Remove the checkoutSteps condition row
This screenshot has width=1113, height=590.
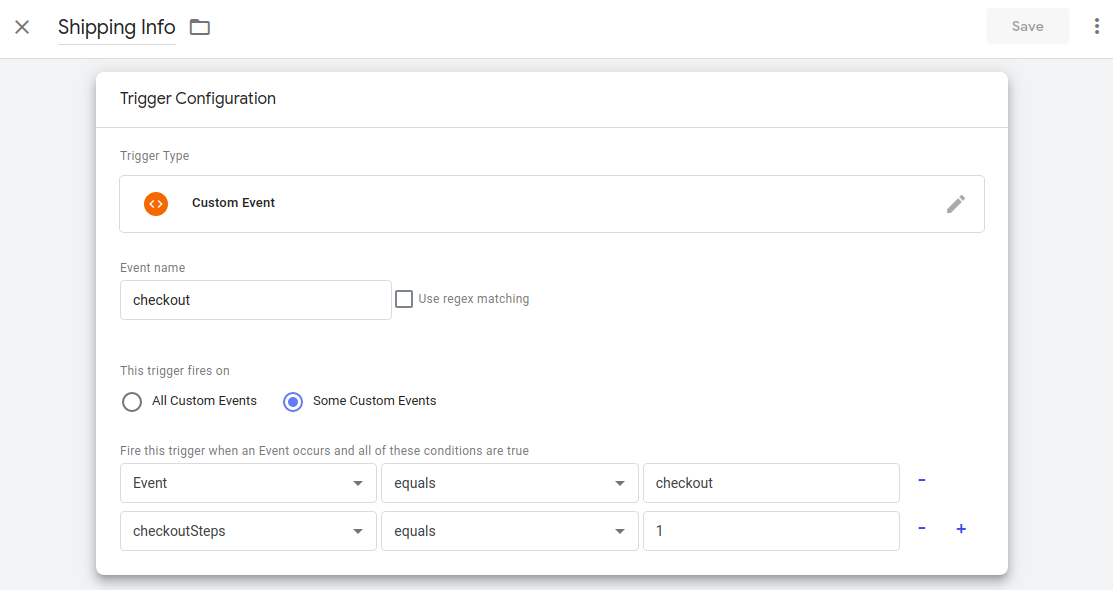click(921, 529)
